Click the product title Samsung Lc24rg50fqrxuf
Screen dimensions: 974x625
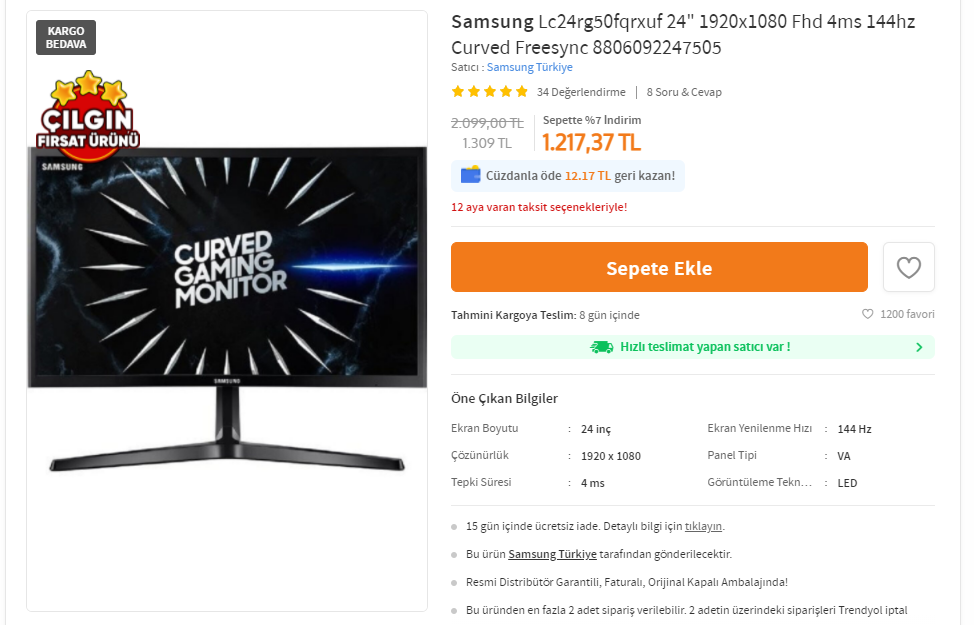683,34
